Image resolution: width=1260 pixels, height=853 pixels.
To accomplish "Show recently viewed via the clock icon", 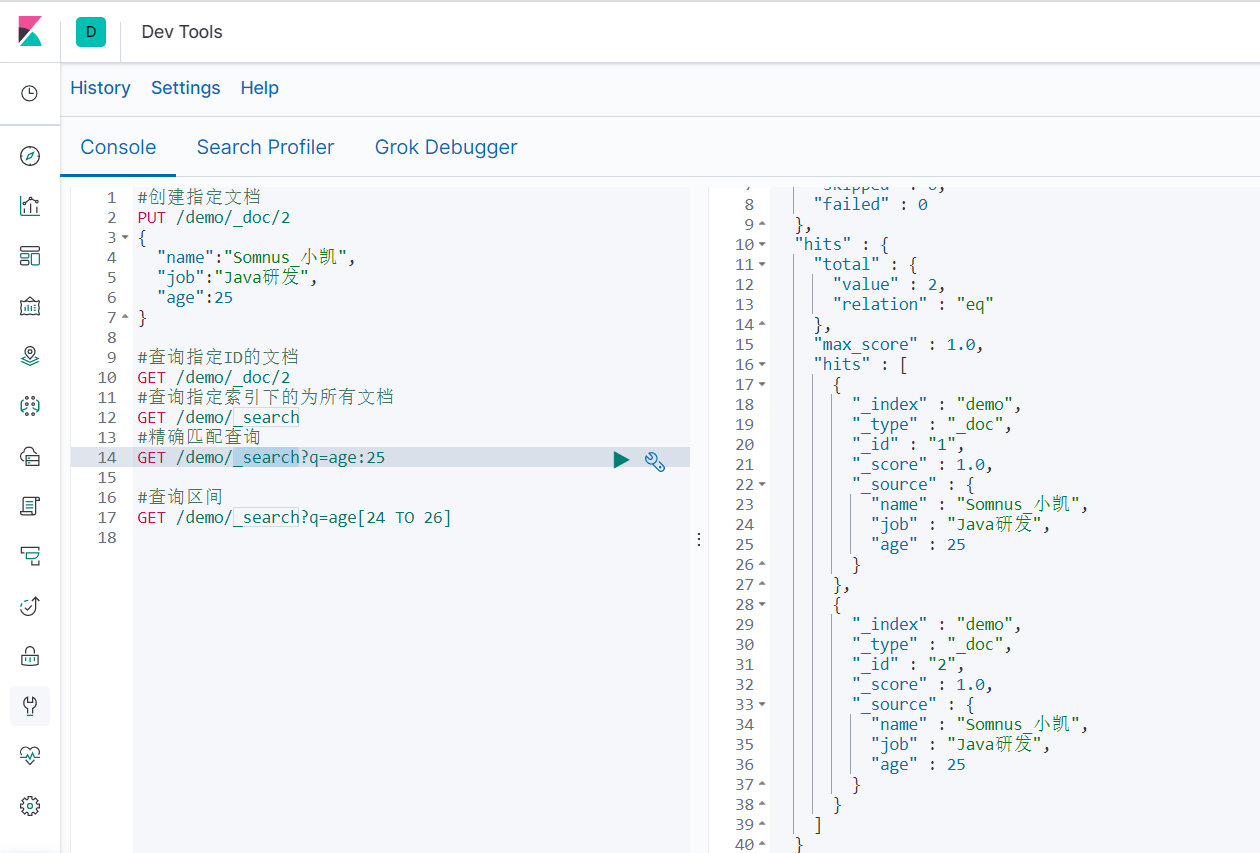I will tap(30, 94).
